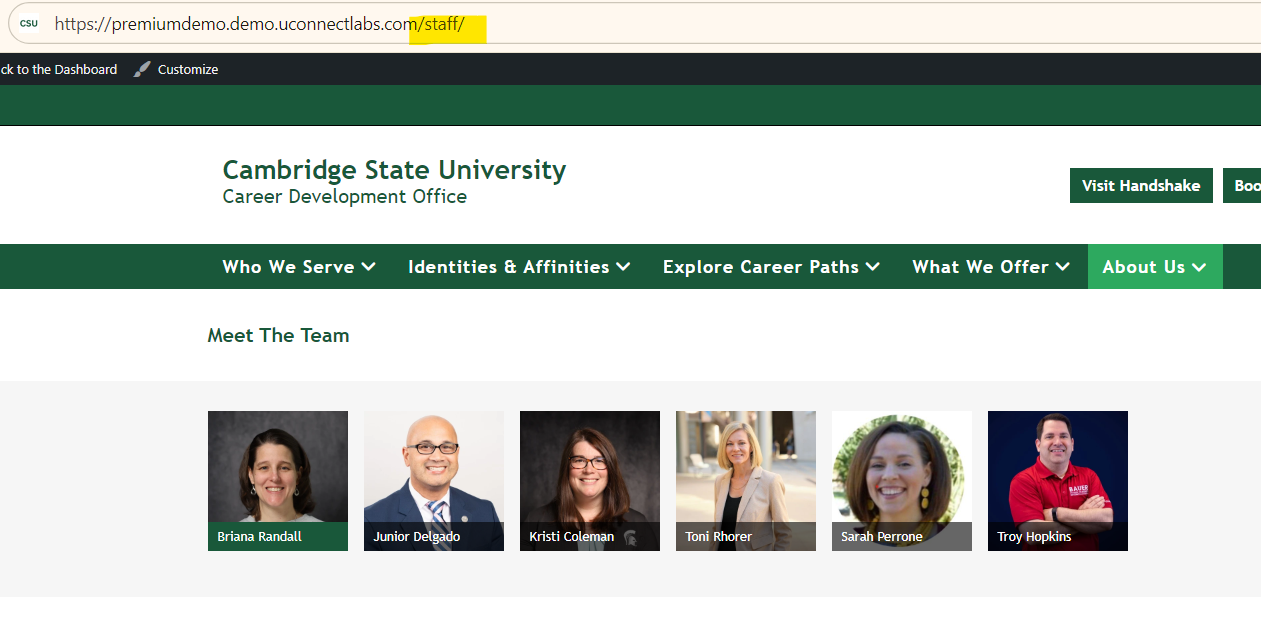Expand the Identities & Affinities dropdown
The height and width of the screenshot is (619, 1261).
tap(518, 267)
